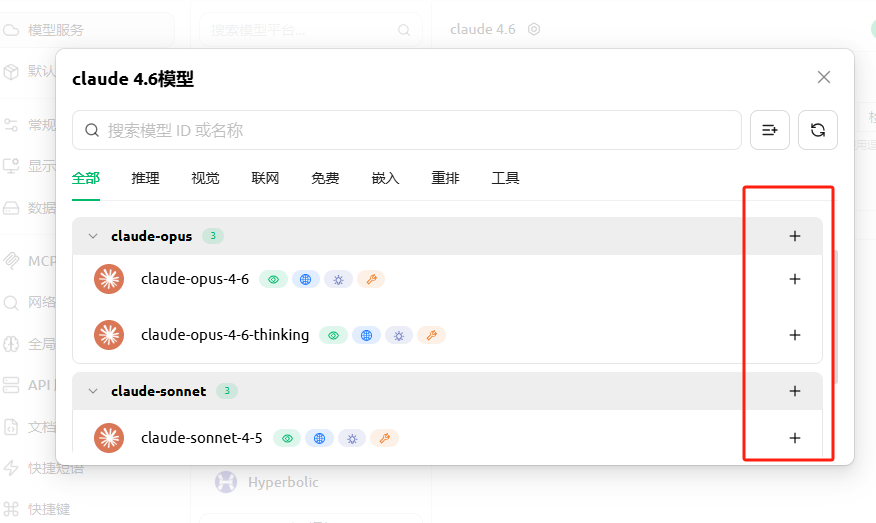This screenshot has height=523, width=876.
Task: Click the claude-sonnet-4-5 model name
Action: click(202, 438)
